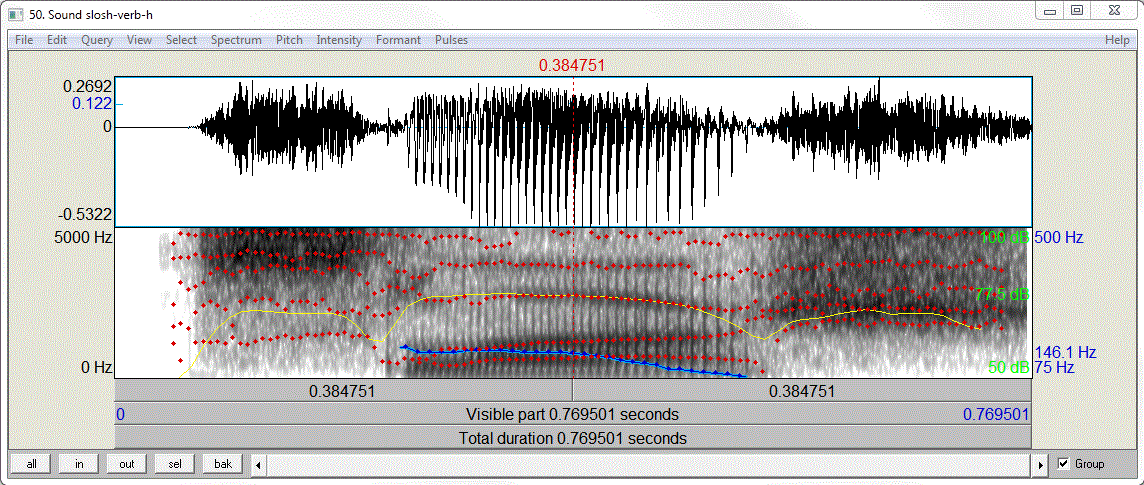Click the blue 0.122 amplitude value

tap(91, 104)
